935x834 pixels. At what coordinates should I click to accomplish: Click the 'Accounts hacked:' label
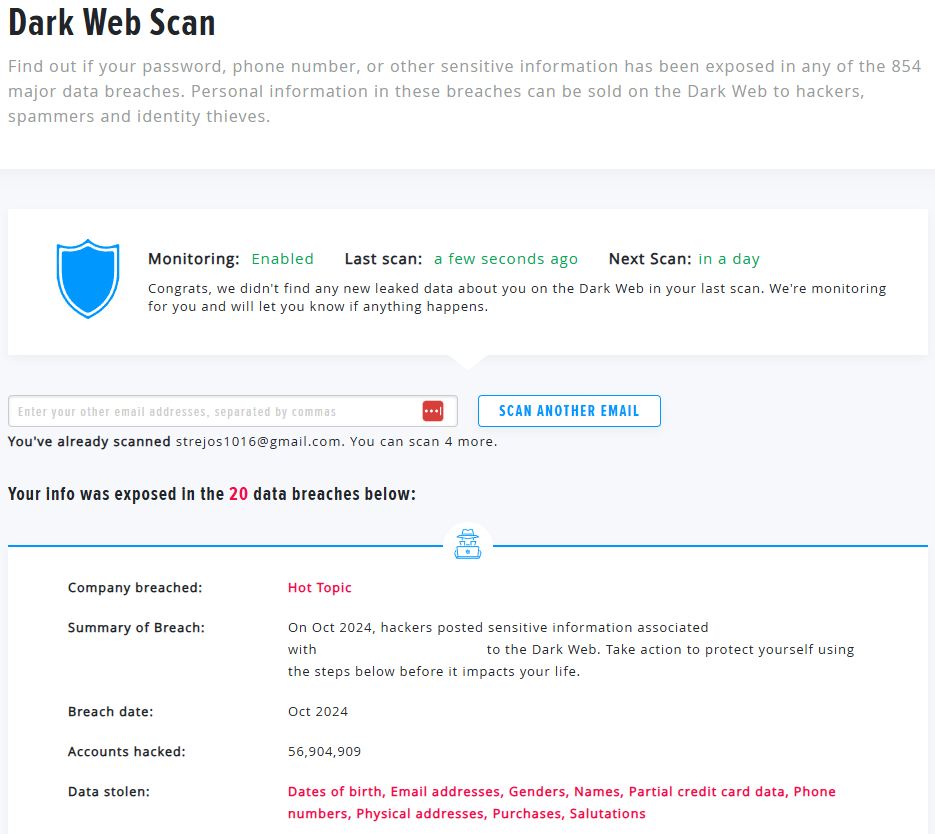pos(126,752)
